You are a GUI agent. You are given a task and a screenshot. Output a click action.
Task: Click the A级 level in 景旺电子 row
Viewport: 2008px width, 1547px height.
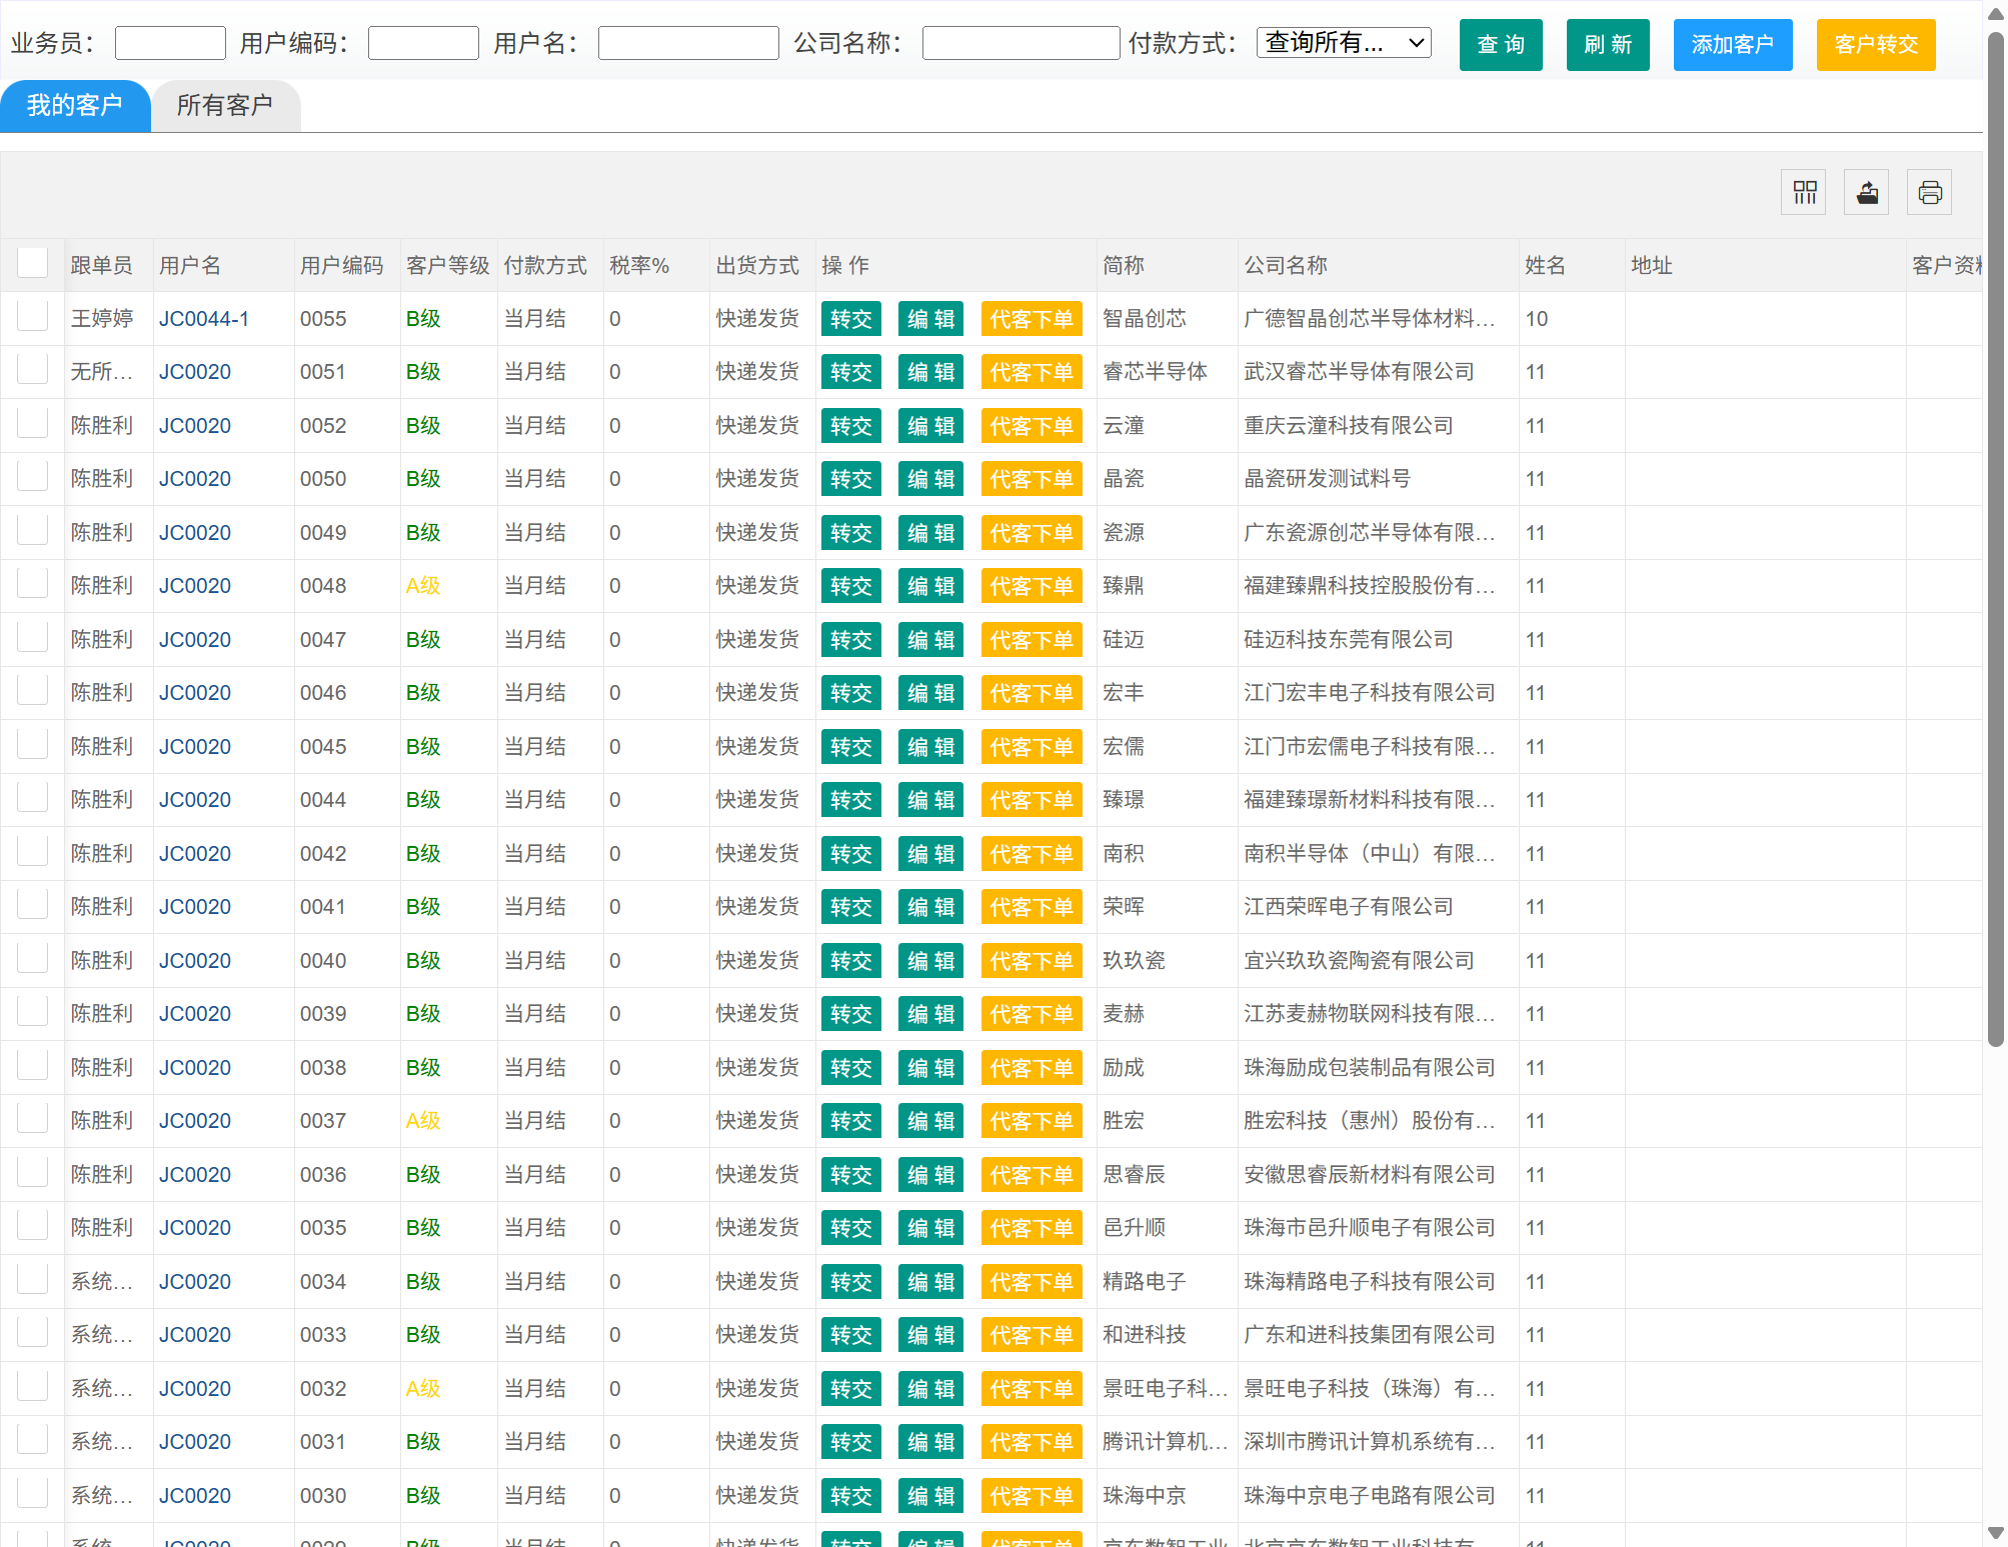tap(423, 1388)
